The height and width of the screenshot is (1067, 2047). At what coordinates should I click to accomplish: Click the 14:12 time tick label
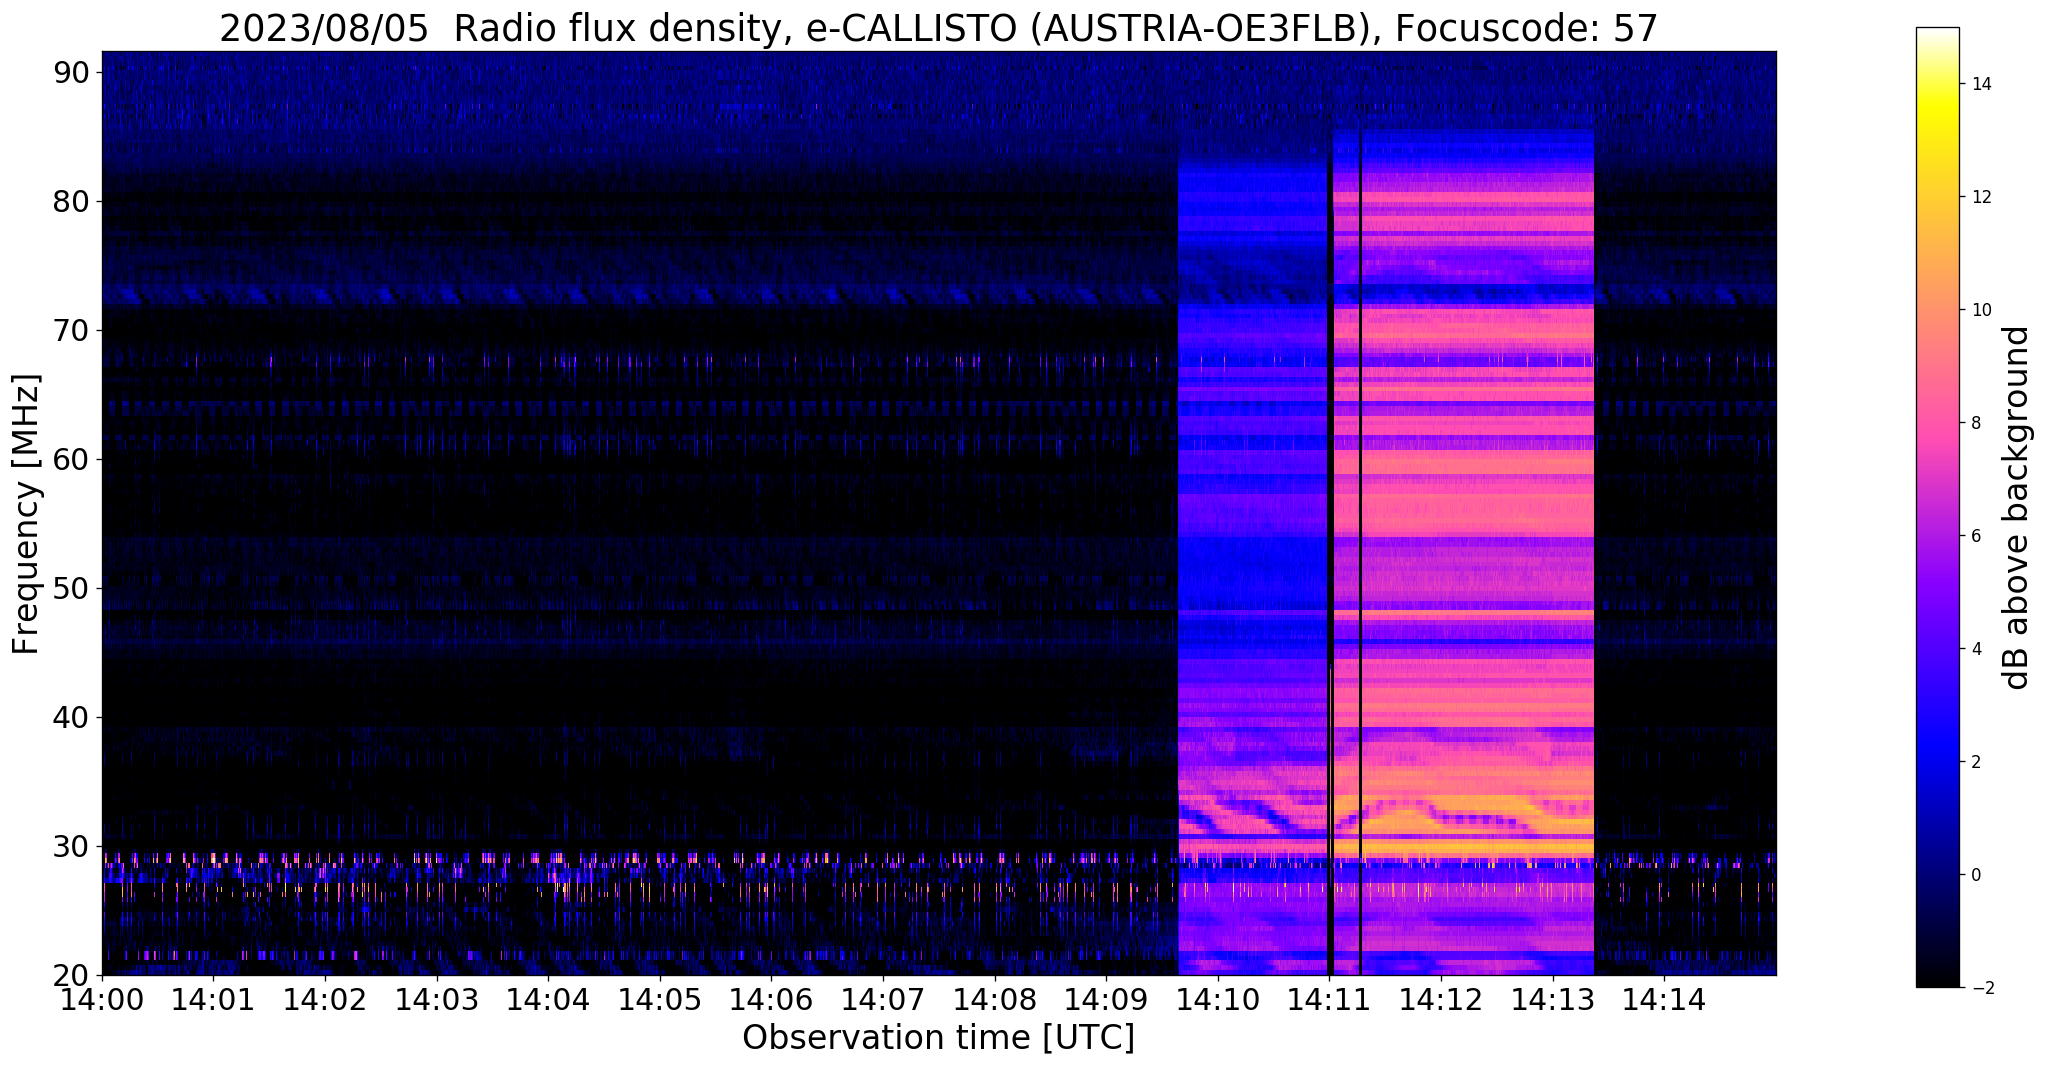pos(1441,999)
